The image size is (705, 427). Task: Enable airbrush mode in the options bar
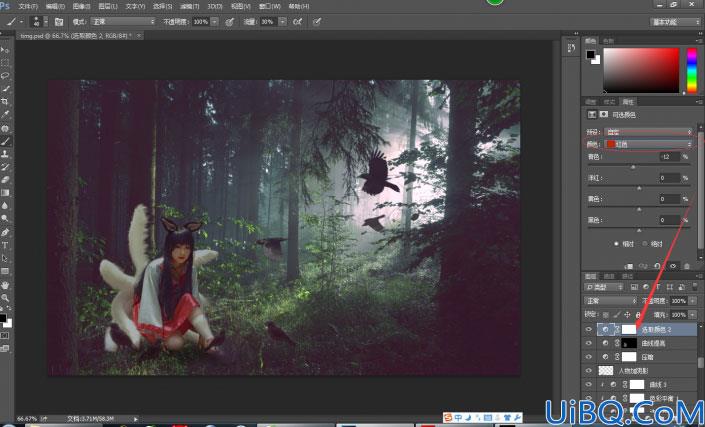click(x=297, y=22)
